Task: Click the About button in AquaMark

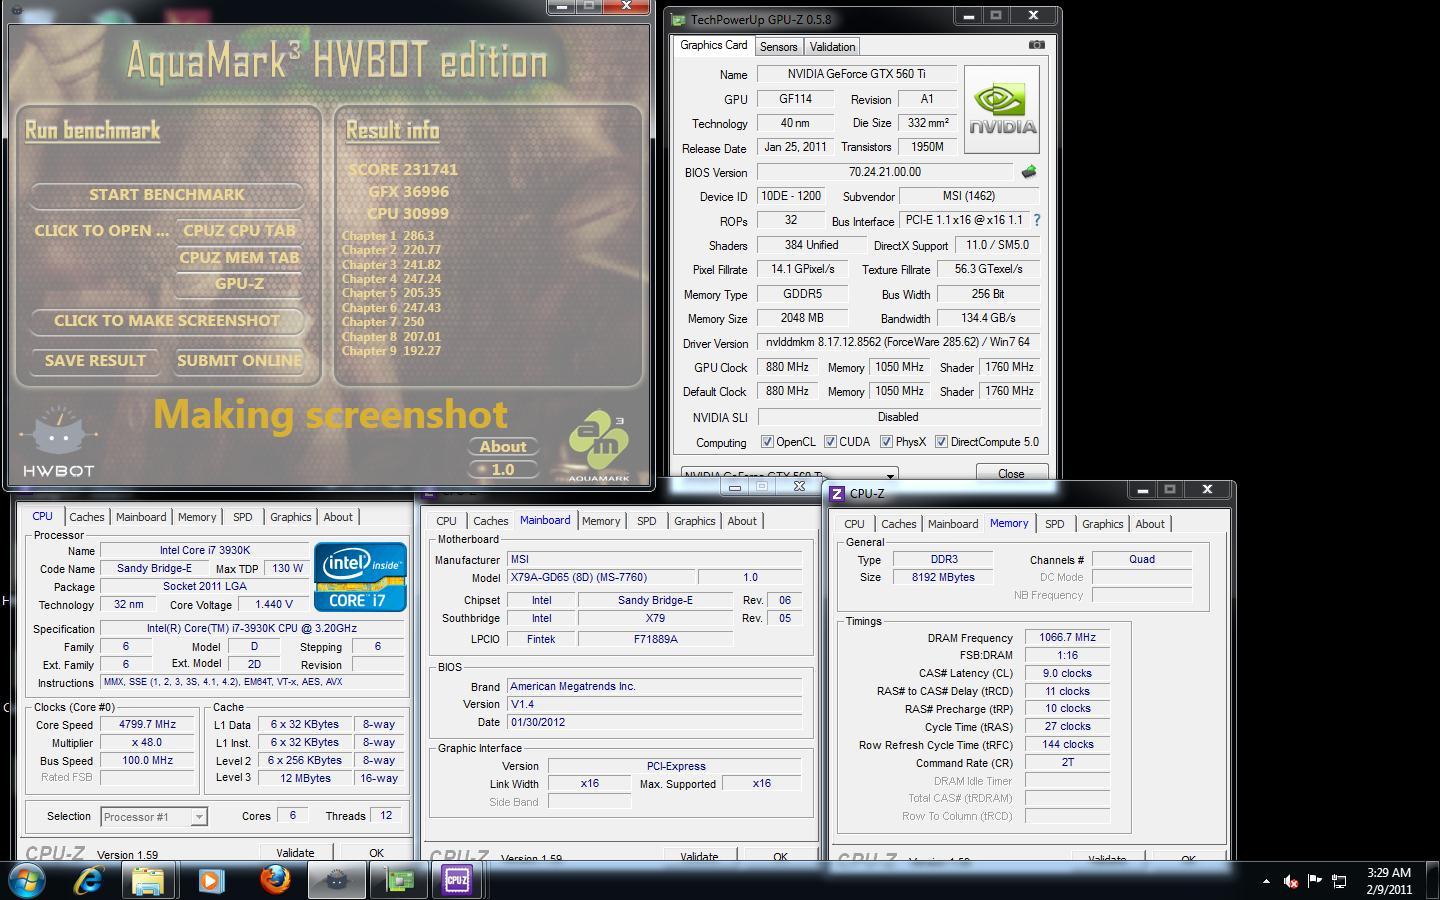Action: tap(503, 447)
